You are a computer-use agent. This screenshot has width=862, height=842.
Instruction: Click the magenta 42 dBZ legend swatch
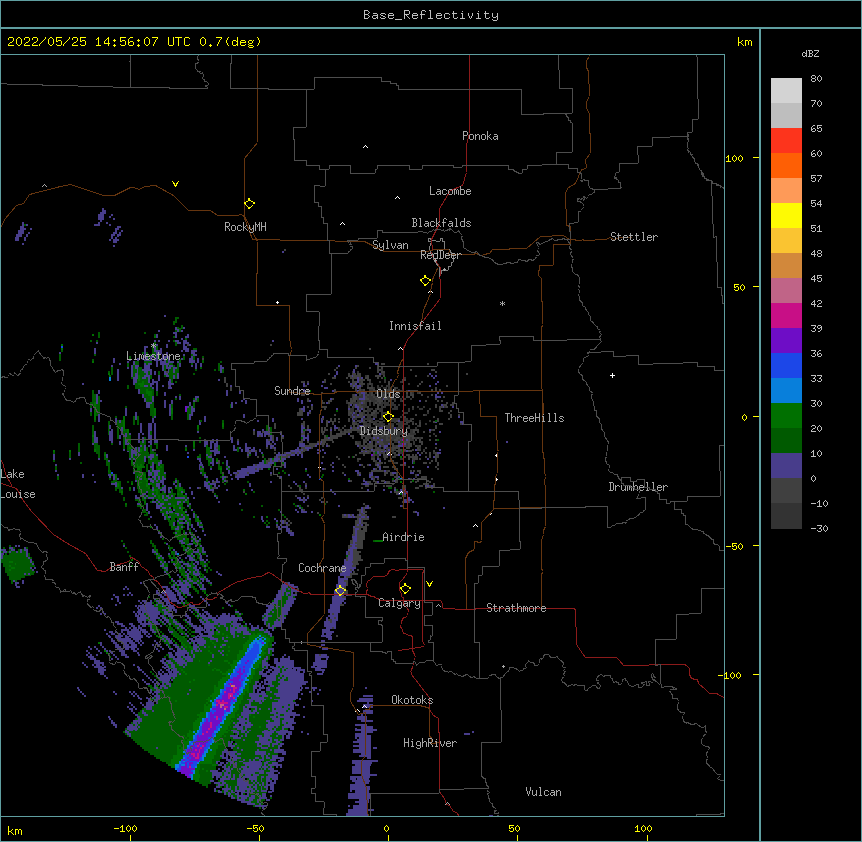tap(786, 315)
